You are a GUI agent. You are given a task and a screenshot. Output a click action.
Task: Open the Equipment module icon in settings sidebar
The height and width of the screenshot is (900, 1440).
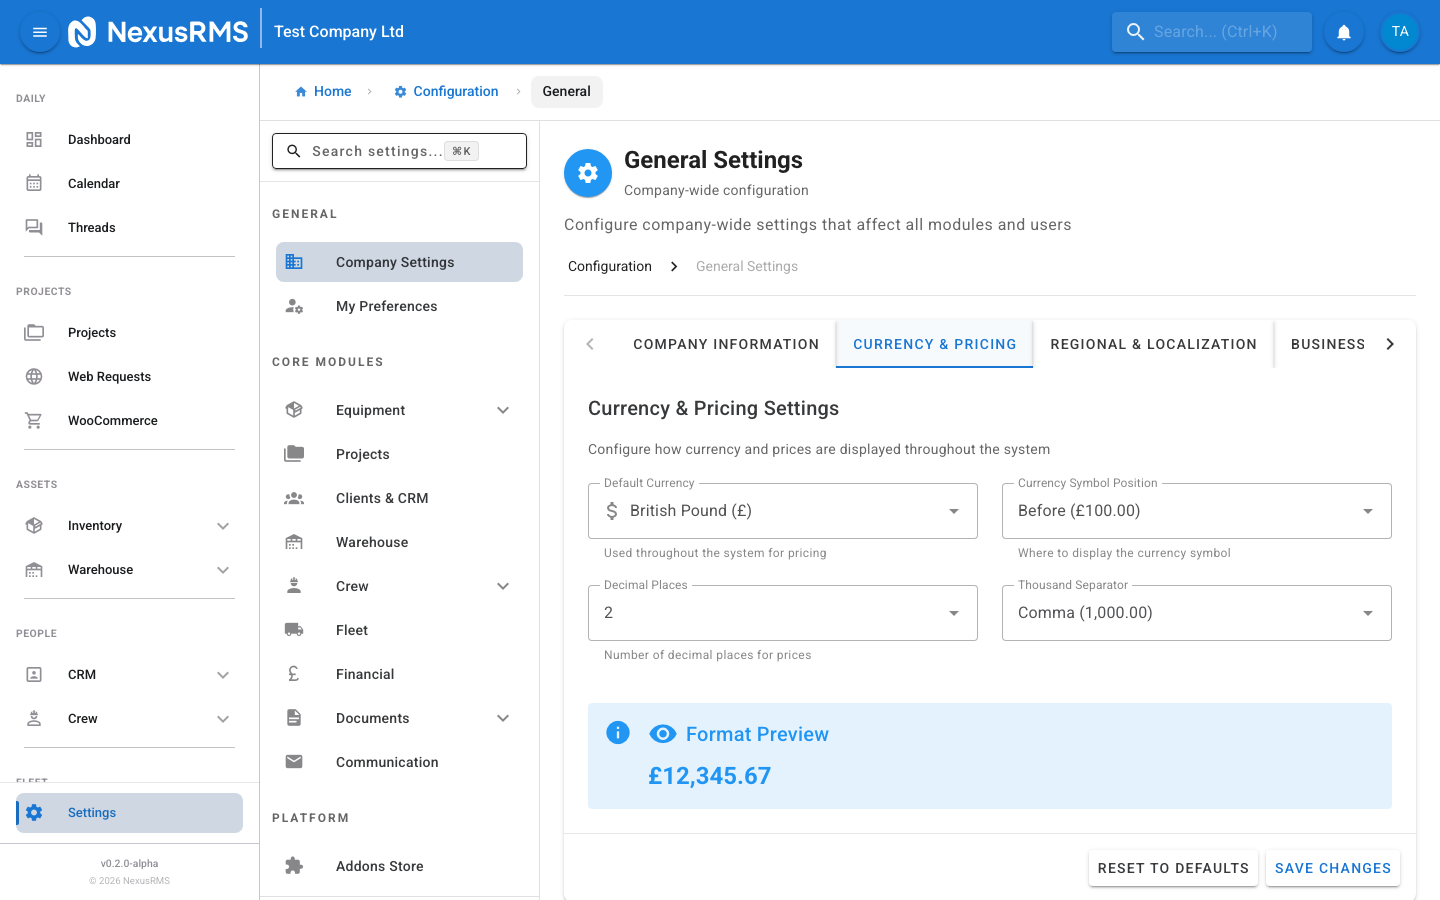(x=293, y=409)
